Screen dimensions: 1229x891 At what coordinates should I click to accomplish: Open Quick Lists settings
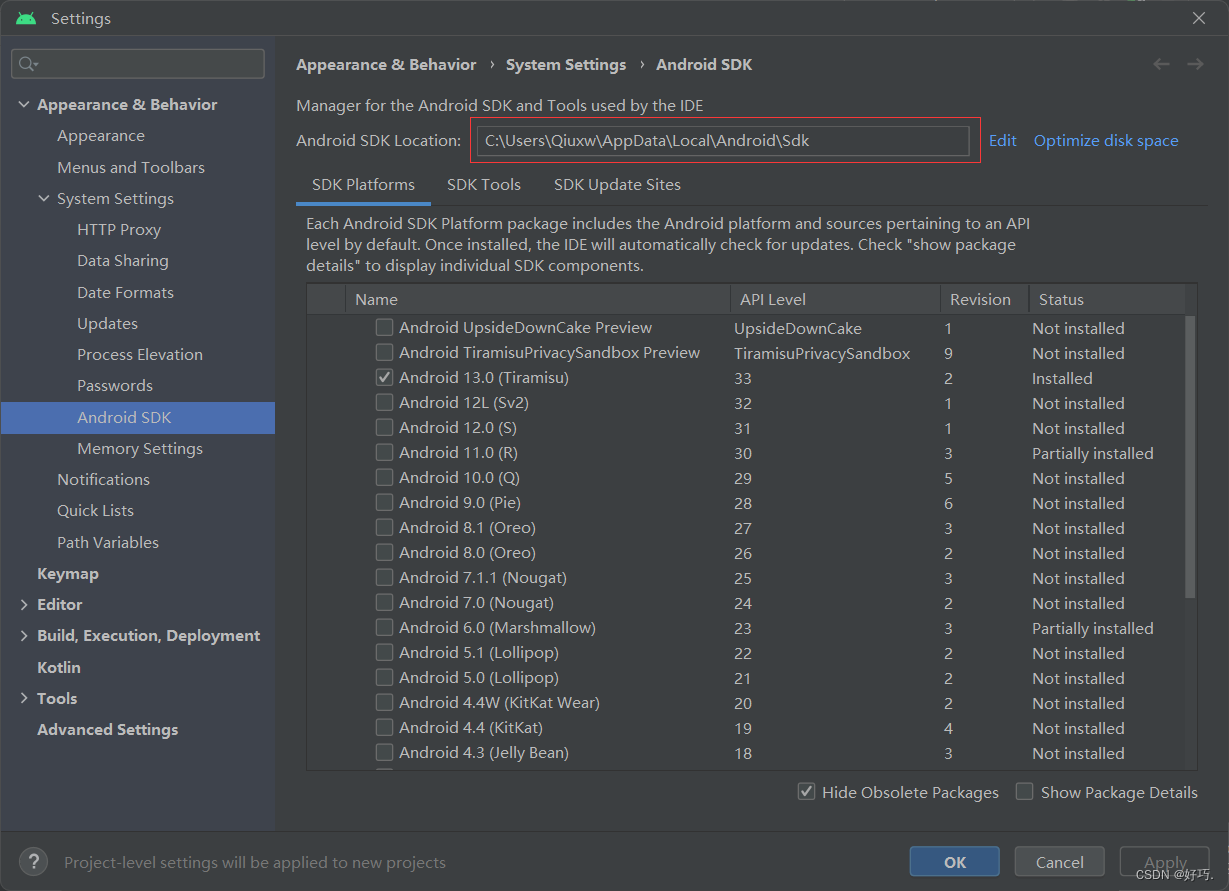click(95, 510)
